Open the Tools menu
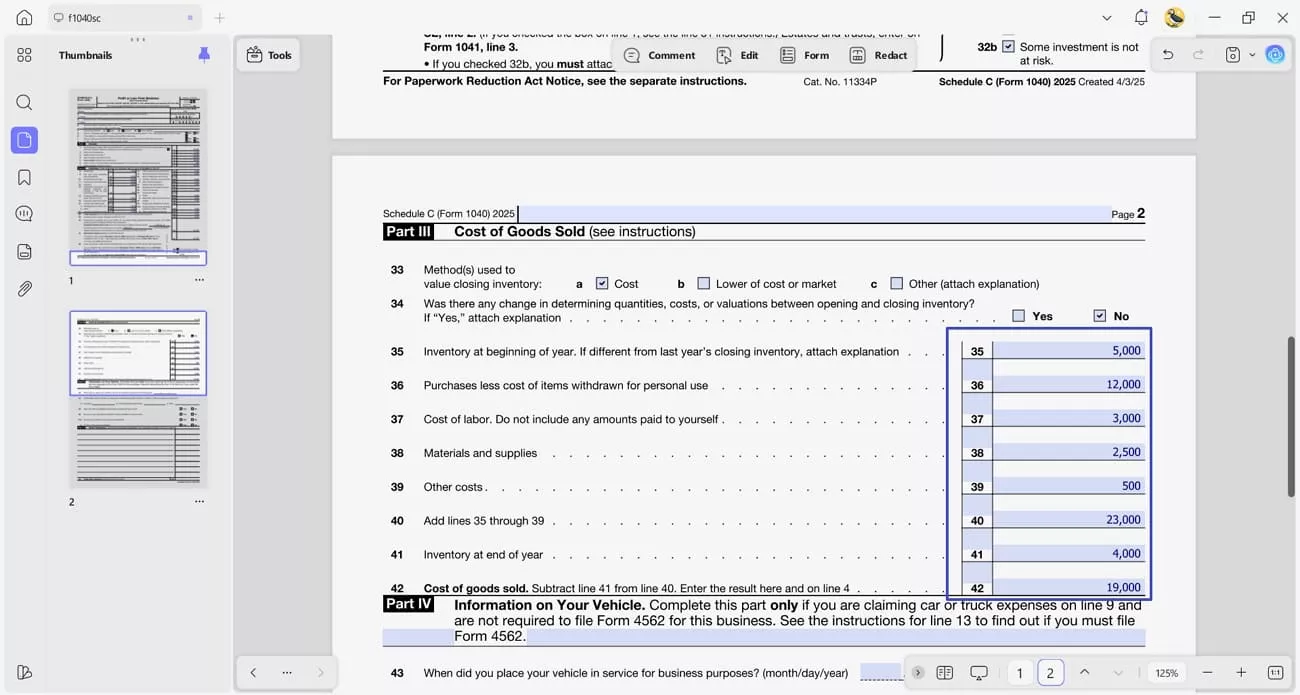Image resolution: width=1300 pixels, height=695 pixels. tap(268, 55)
